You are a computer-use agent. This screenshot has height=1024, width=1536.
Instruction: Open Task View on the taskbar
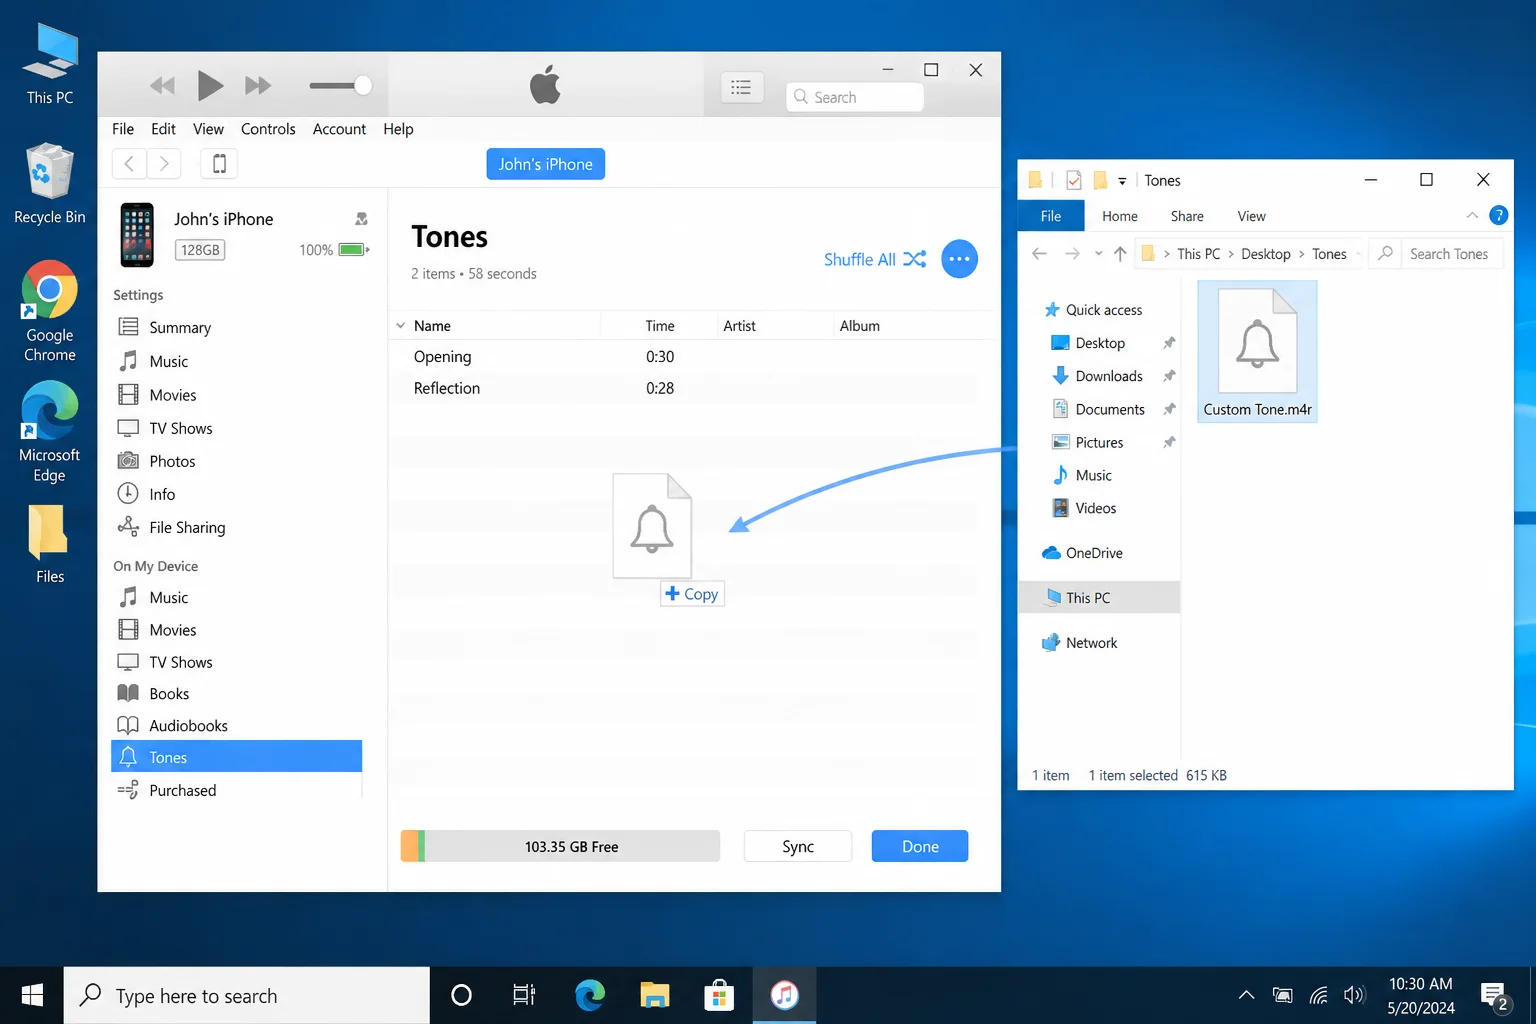[x=523, y=995]
